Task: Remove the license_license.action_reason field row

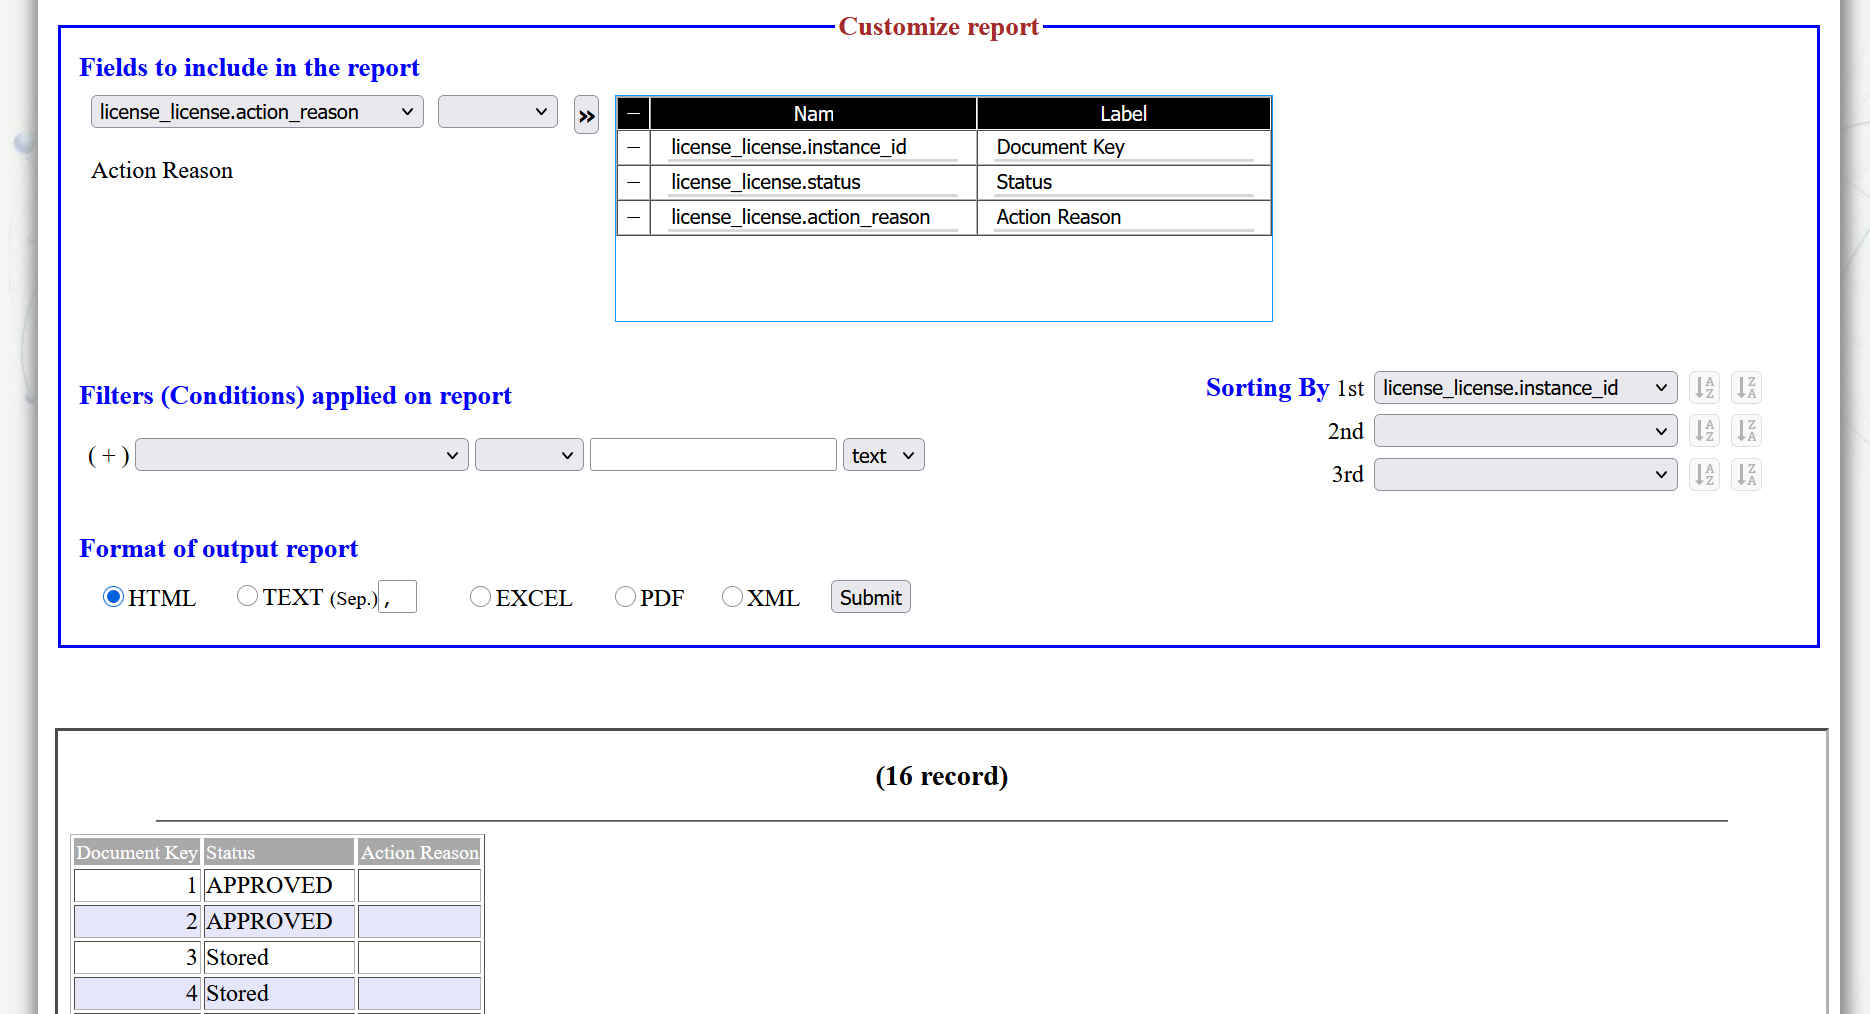Action: (633, 218)
